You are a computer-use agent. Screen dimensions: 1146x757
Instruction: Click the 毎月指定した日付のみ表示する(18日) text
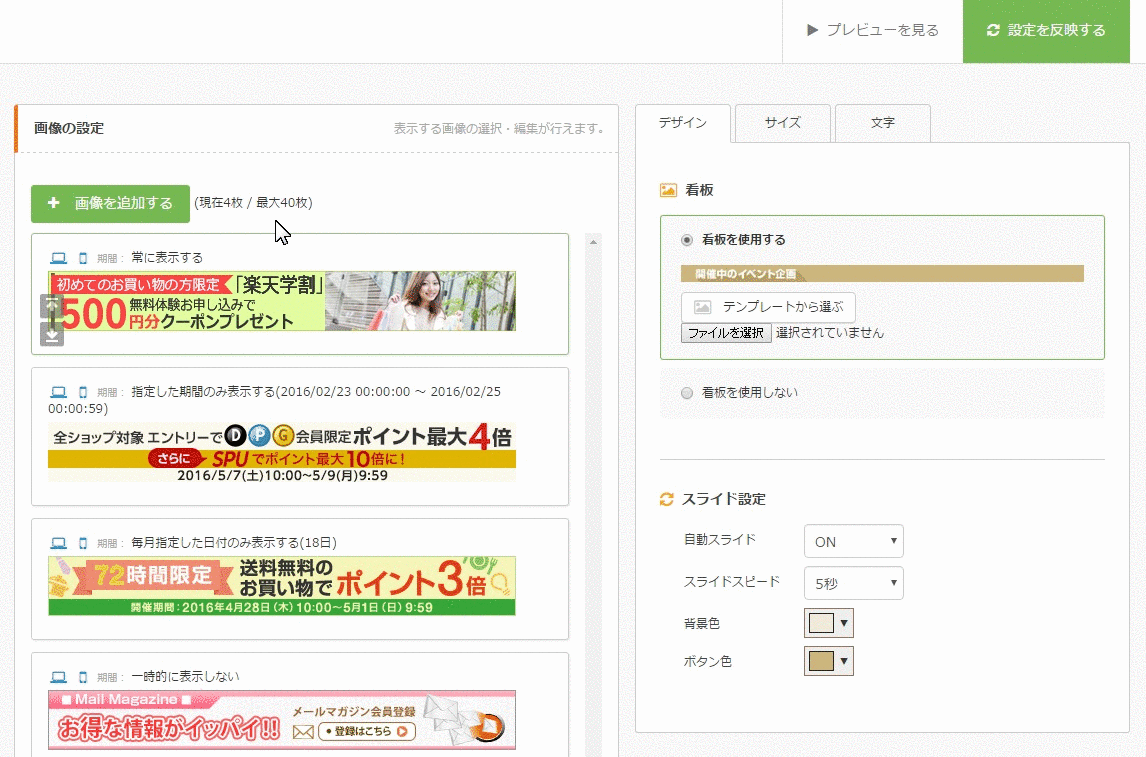[x=234, y=543]
